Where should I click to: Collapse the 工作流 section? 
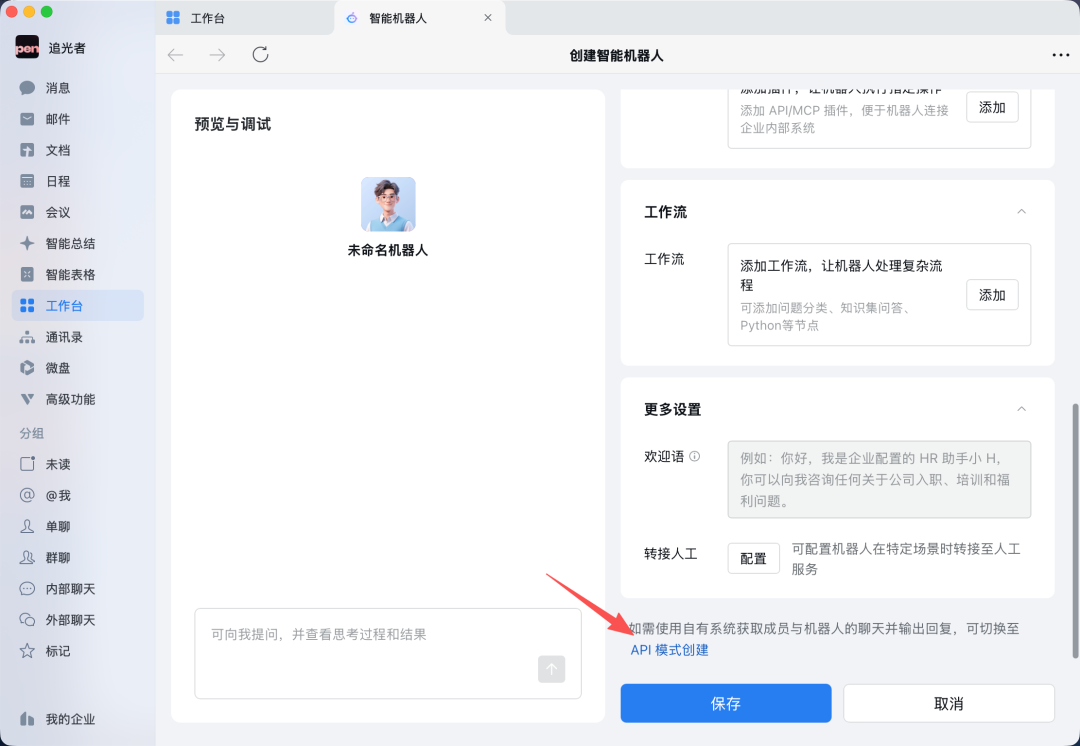click(1021, 212)
